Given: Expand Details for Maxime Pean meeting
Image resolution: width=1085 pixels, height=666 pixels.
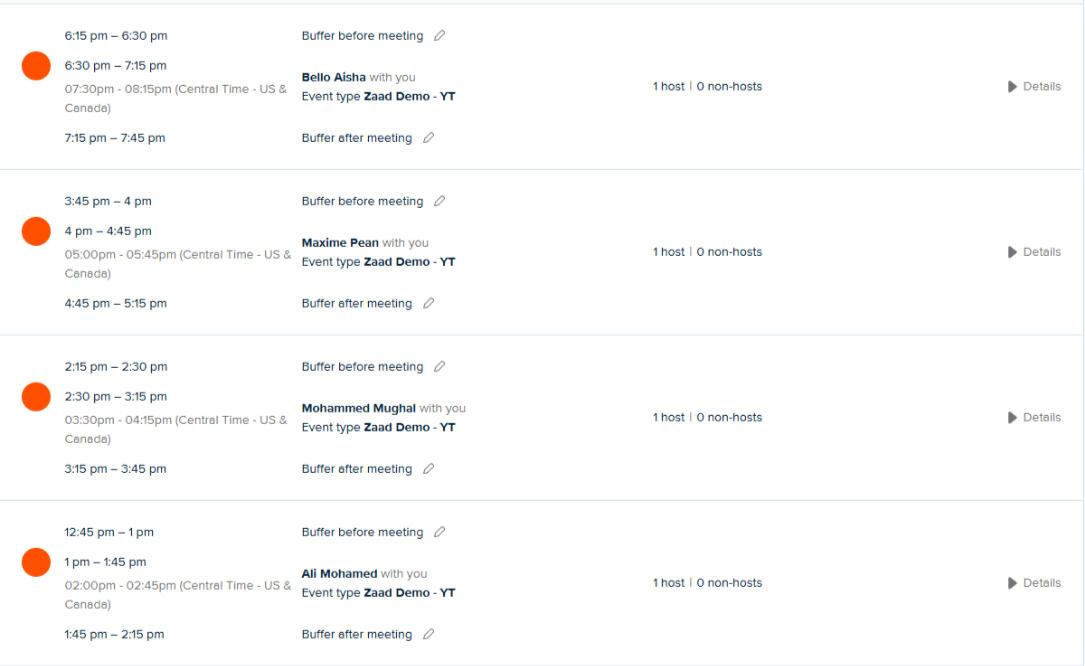Looking at the screenshot, I should point(1034,252).
